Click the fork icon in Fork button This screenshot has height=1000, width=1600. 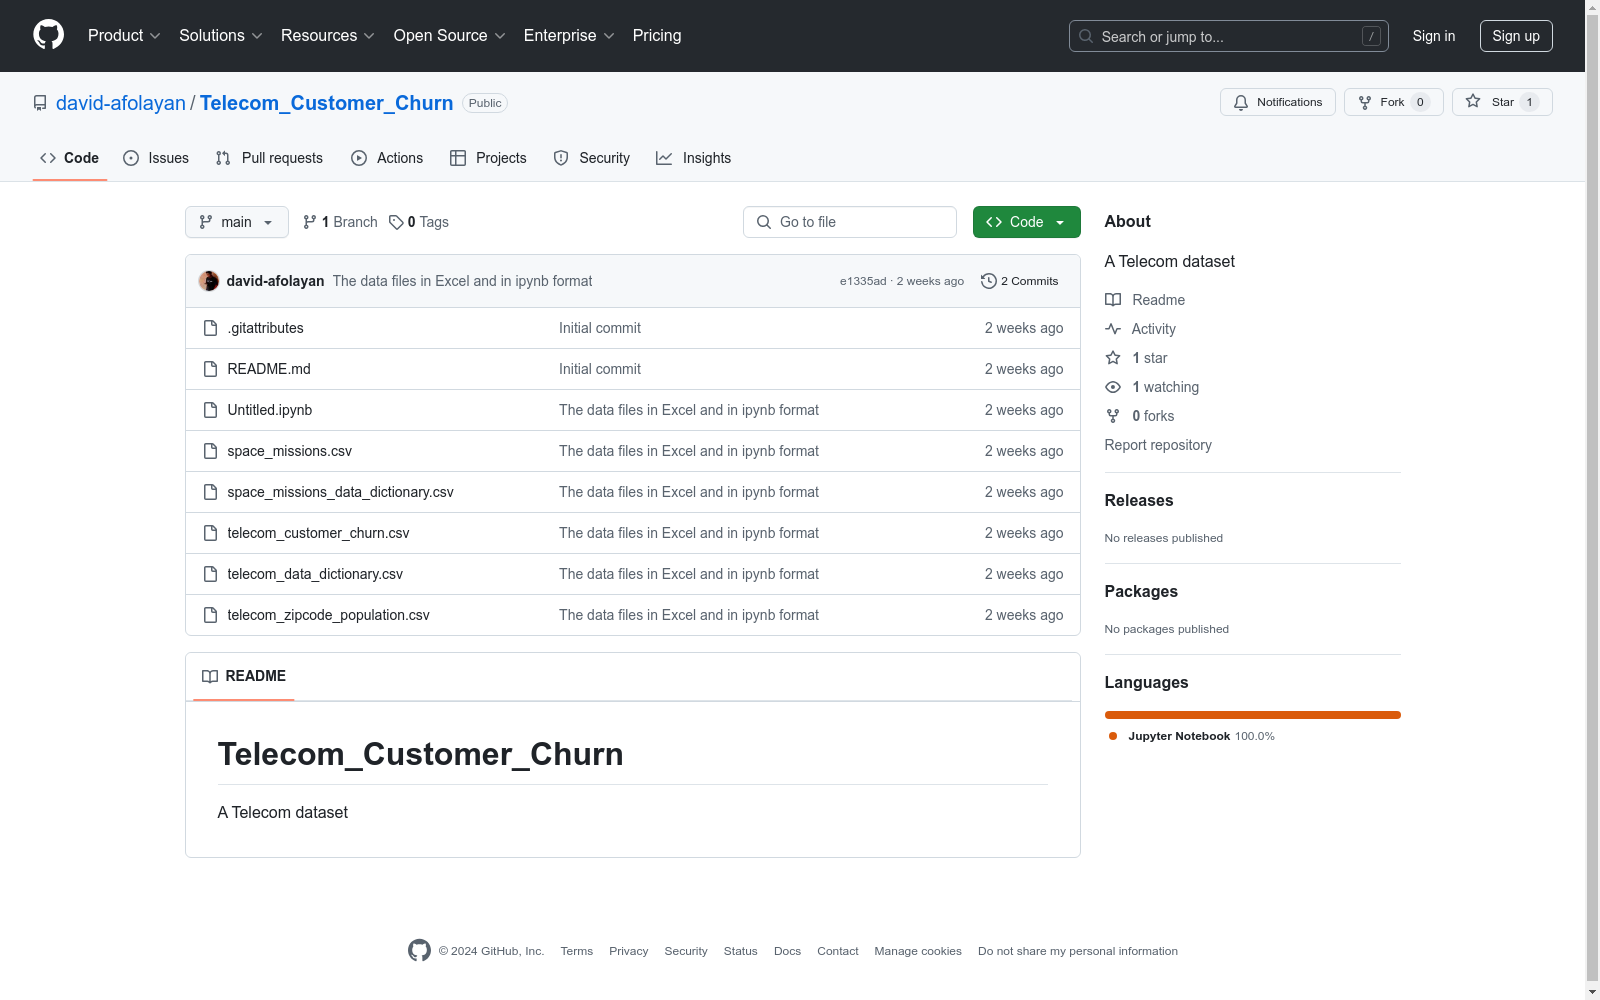[1365, 102]
